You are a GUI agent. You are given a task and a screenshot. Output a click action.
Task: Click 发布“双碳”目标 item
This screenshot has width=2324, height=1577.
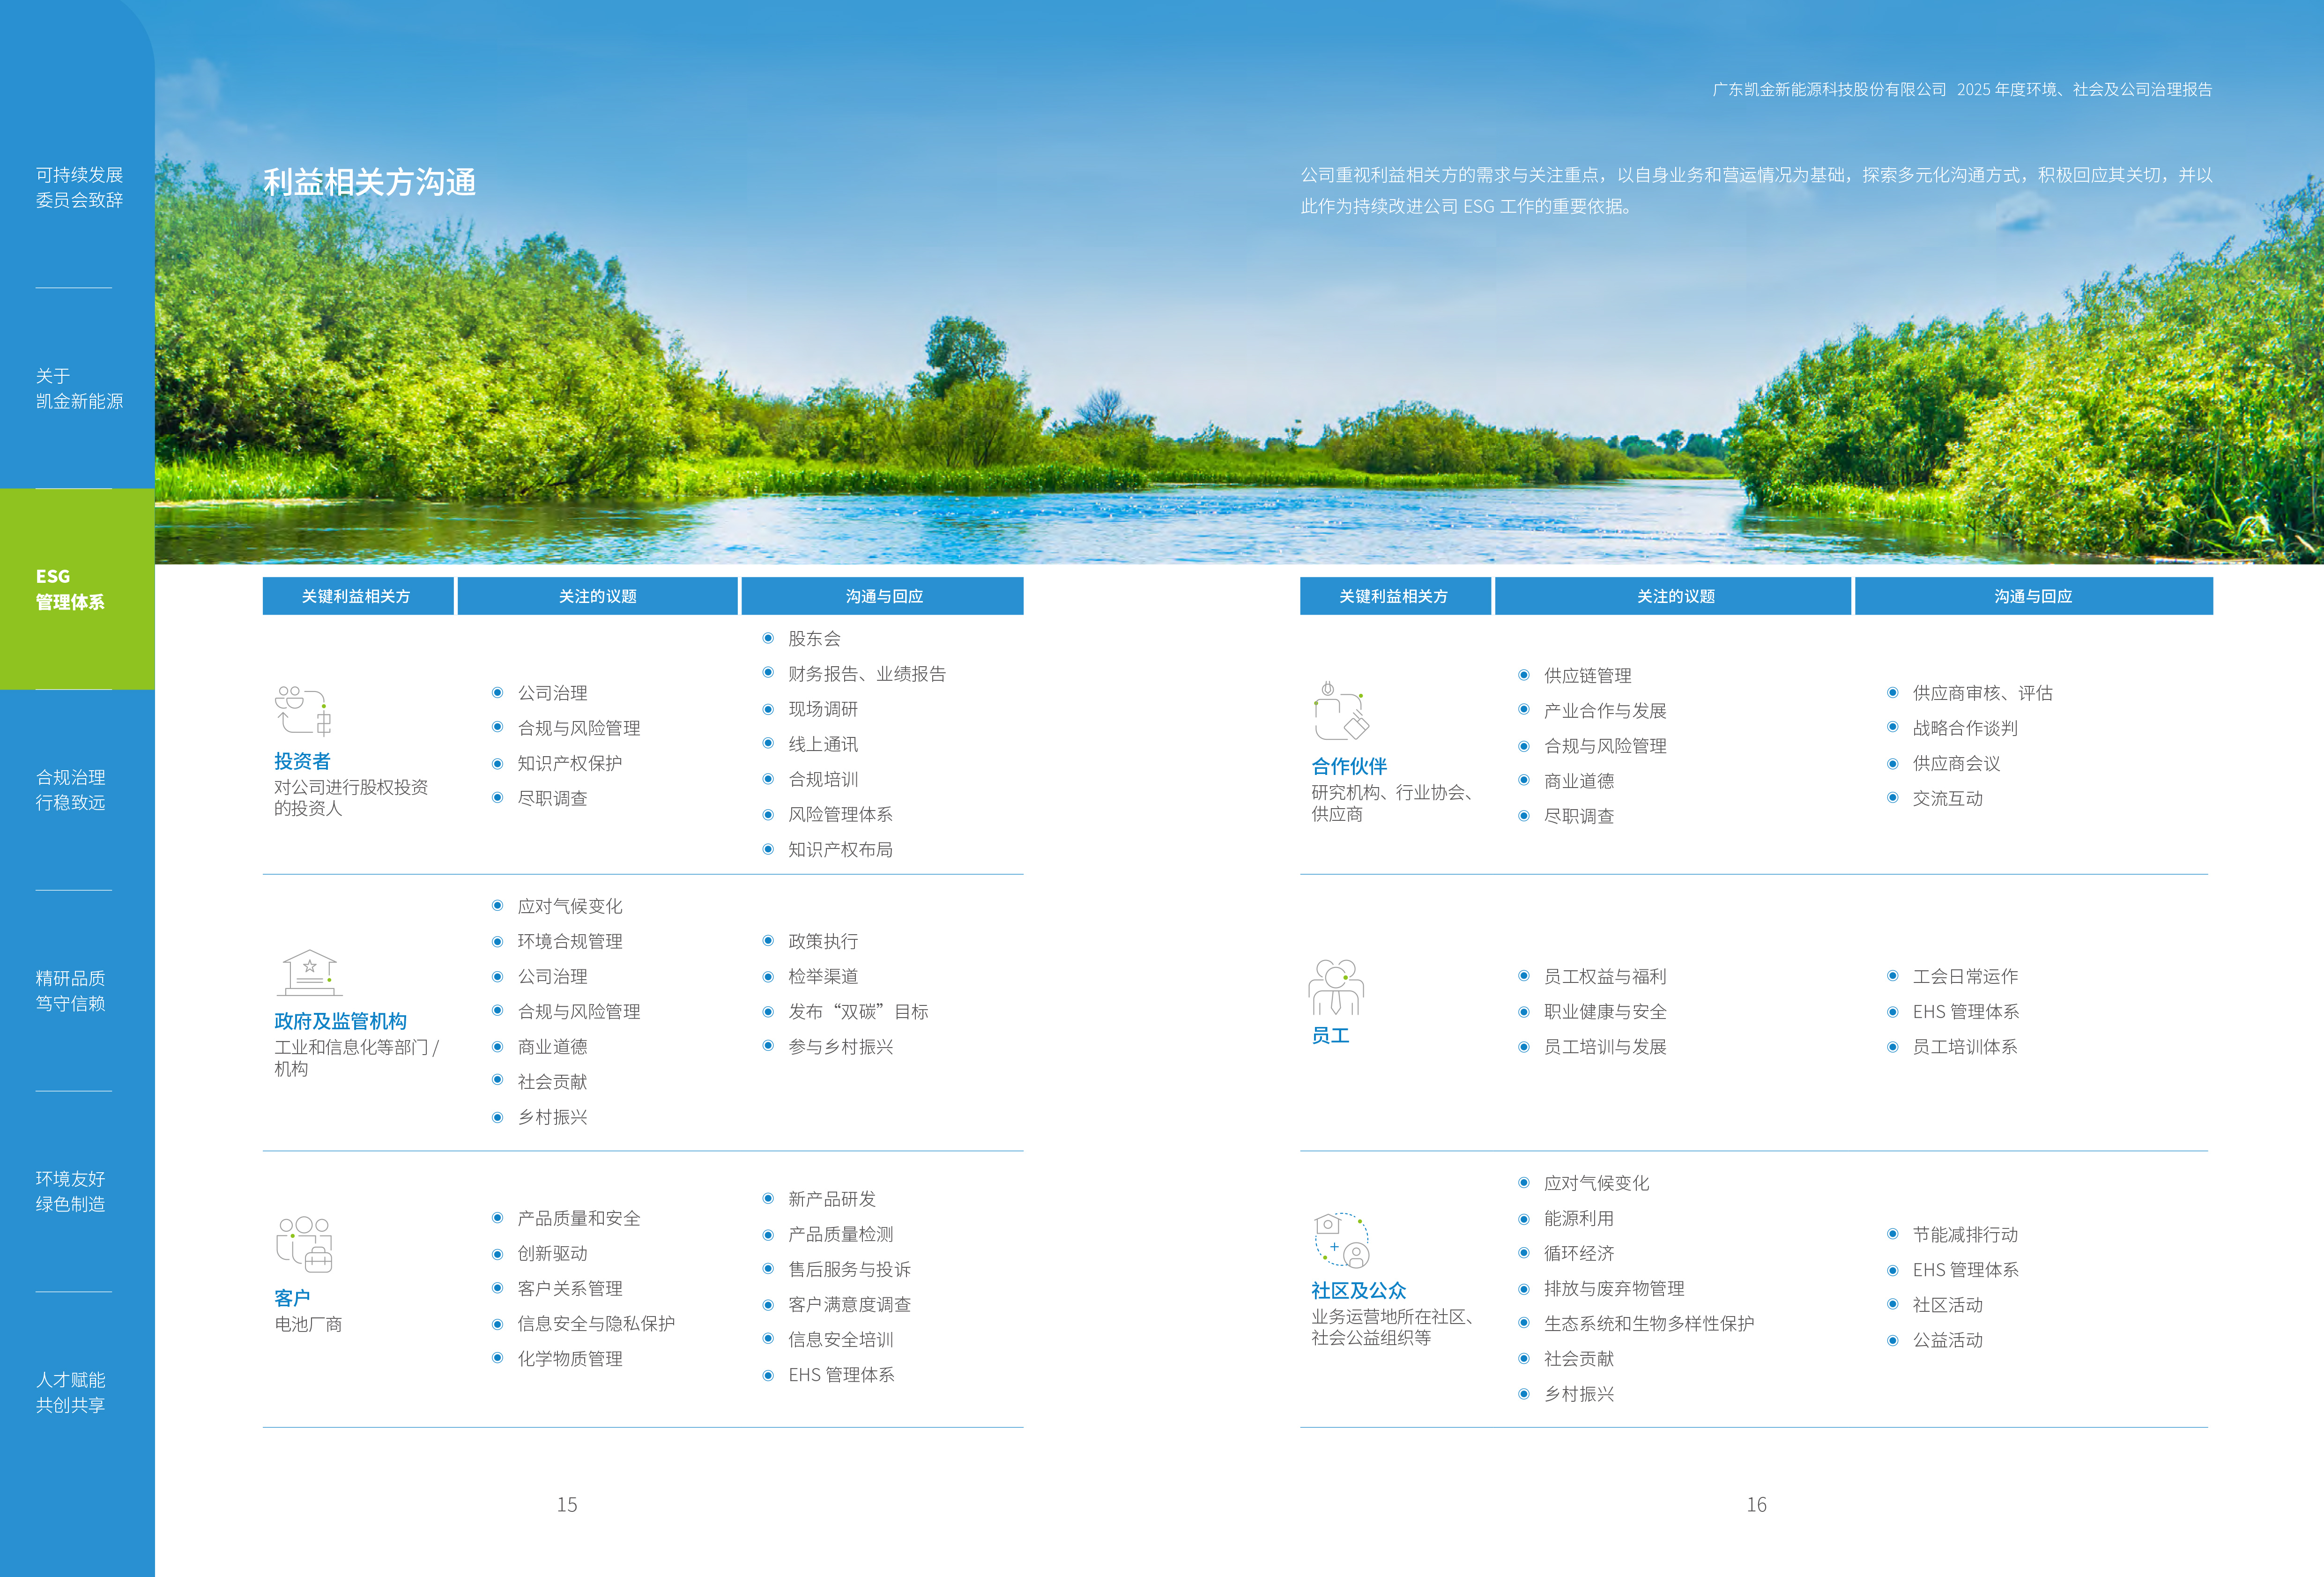pos(858,1012)
